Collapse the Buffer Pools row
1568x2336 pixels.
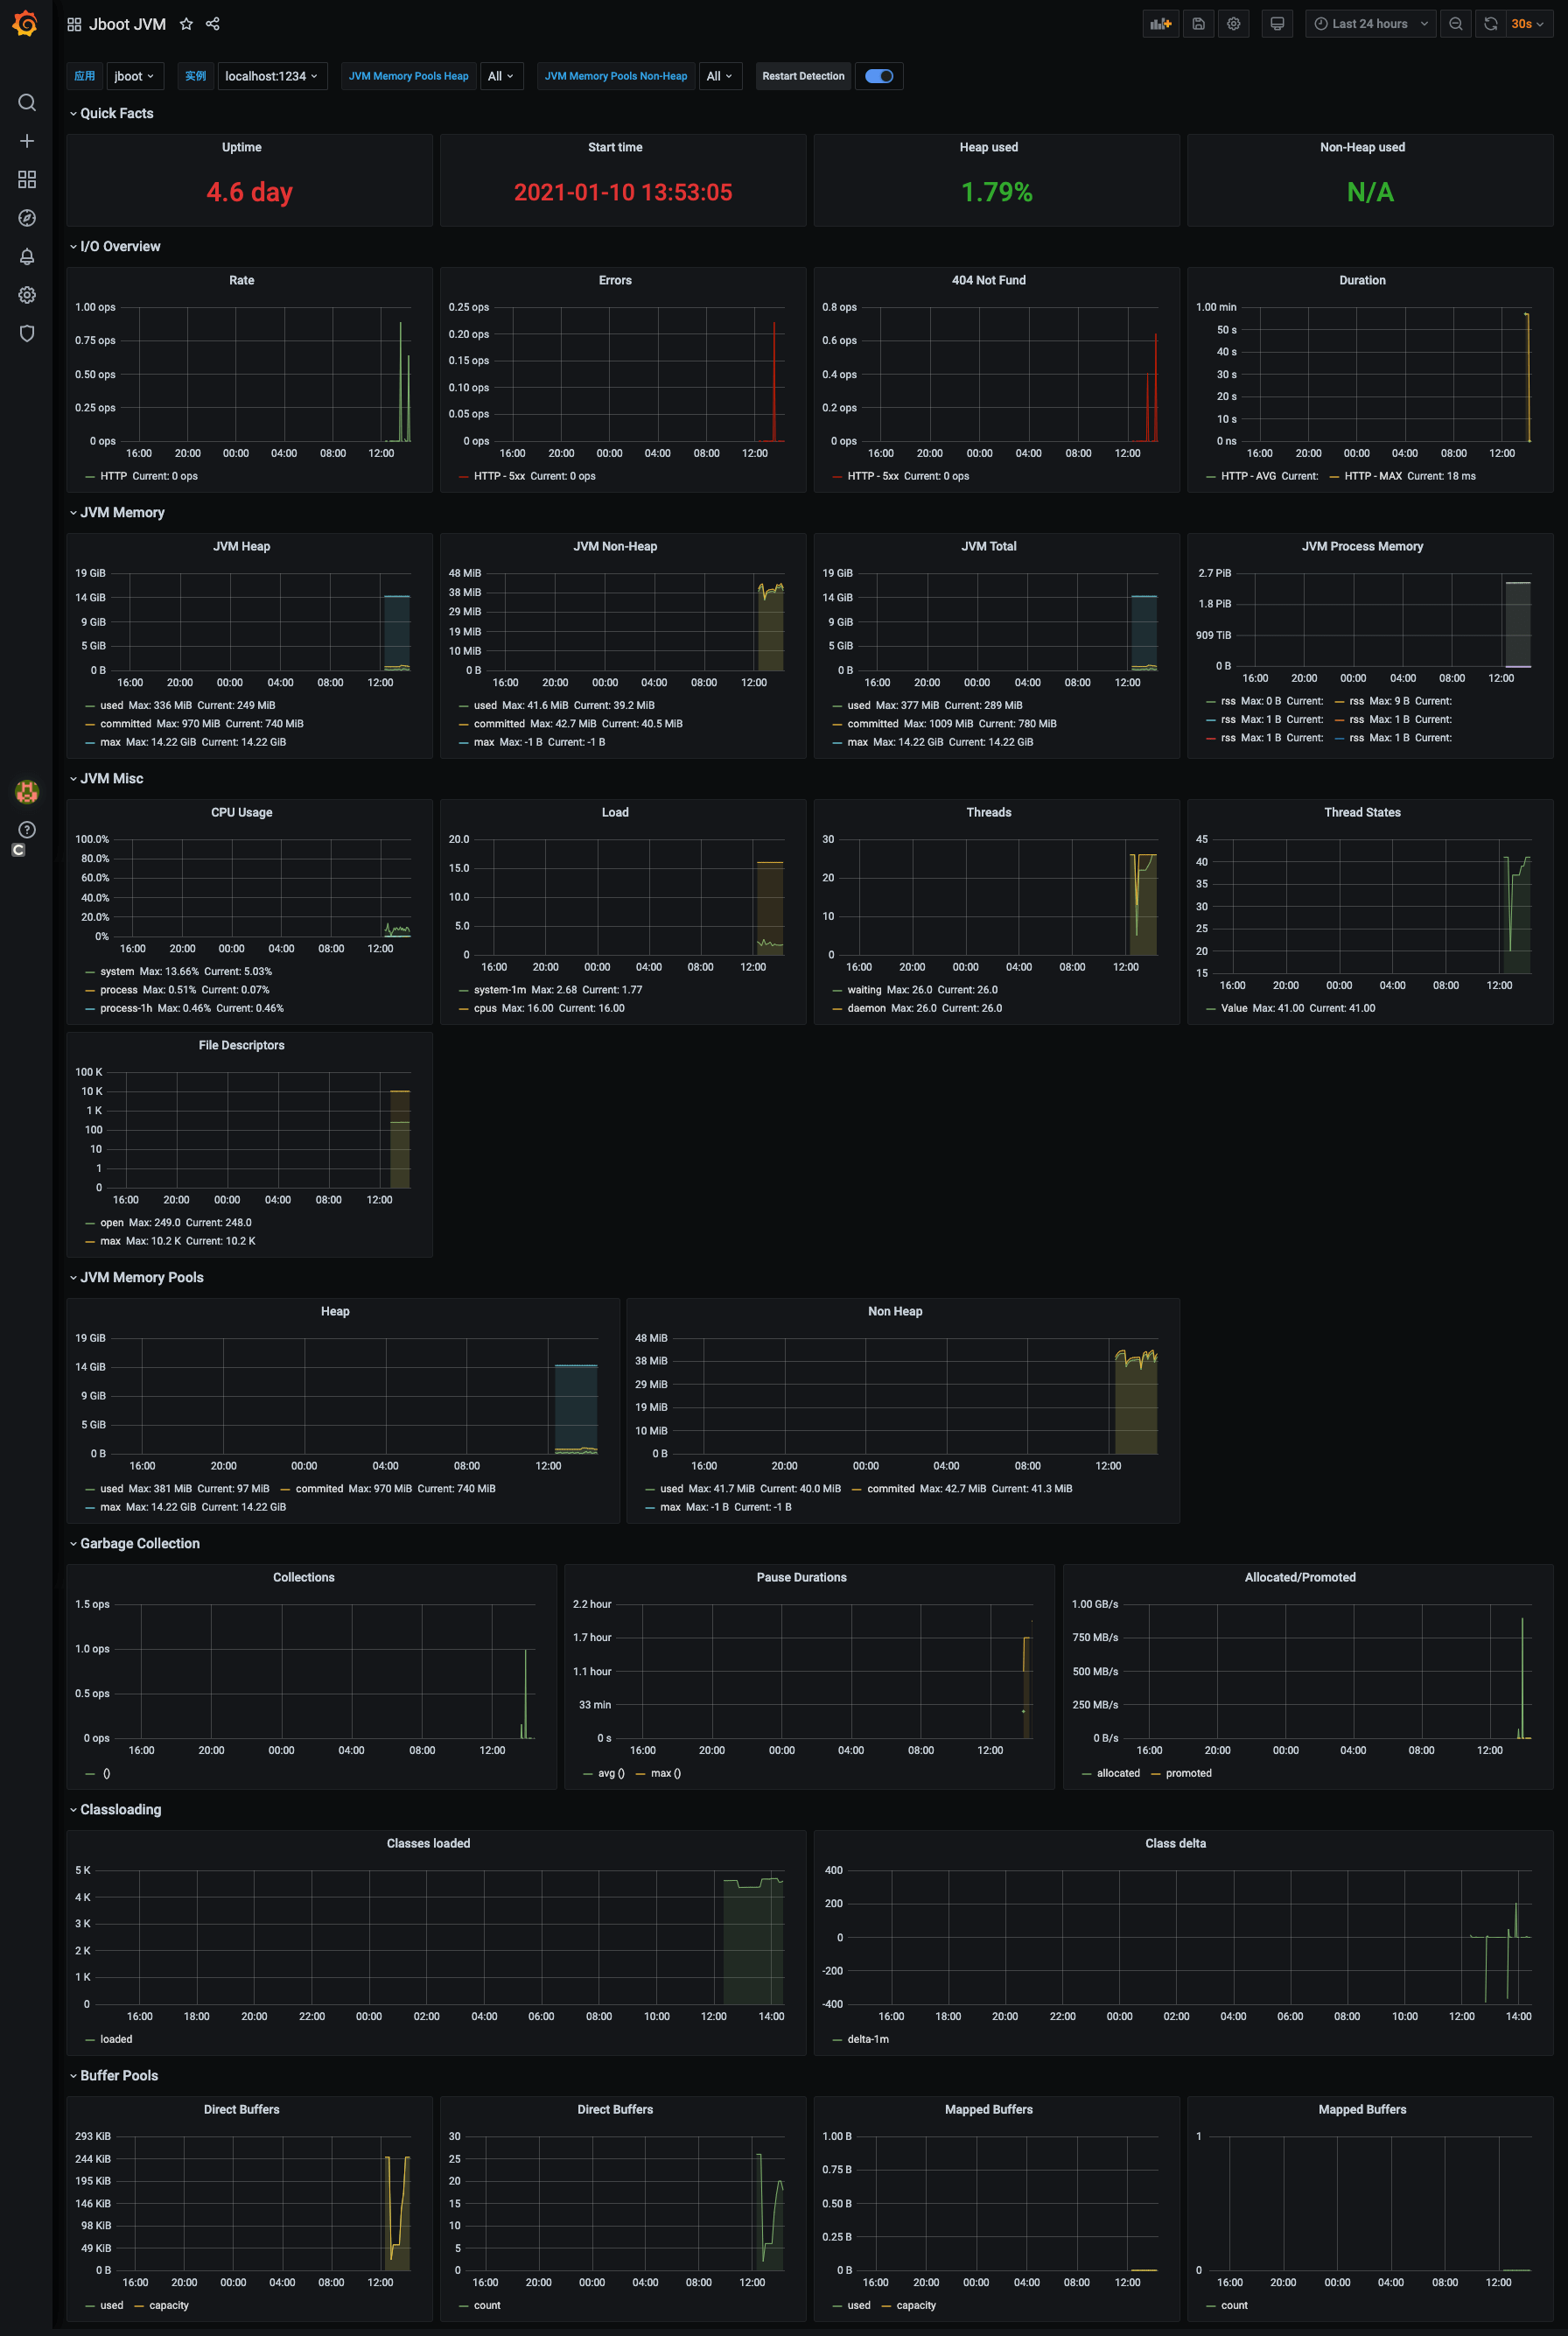pyautogui.click(x=118, y=2075)
